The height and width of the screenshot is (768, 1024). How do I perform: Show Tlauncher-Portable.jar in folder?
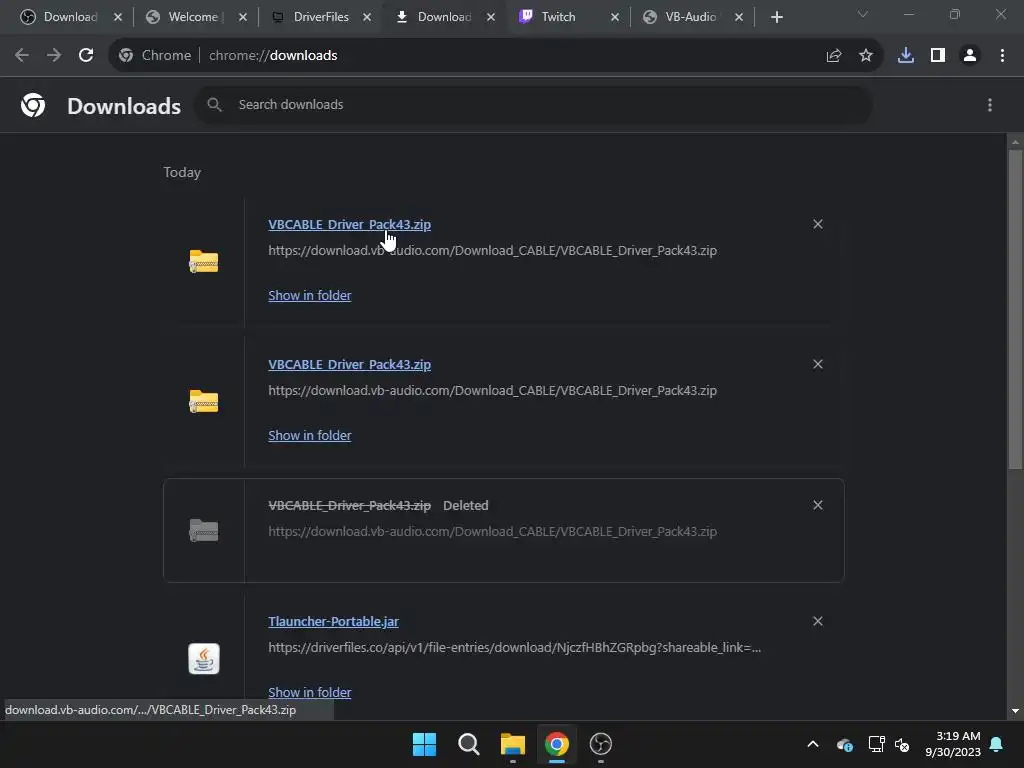coord(310,692)
